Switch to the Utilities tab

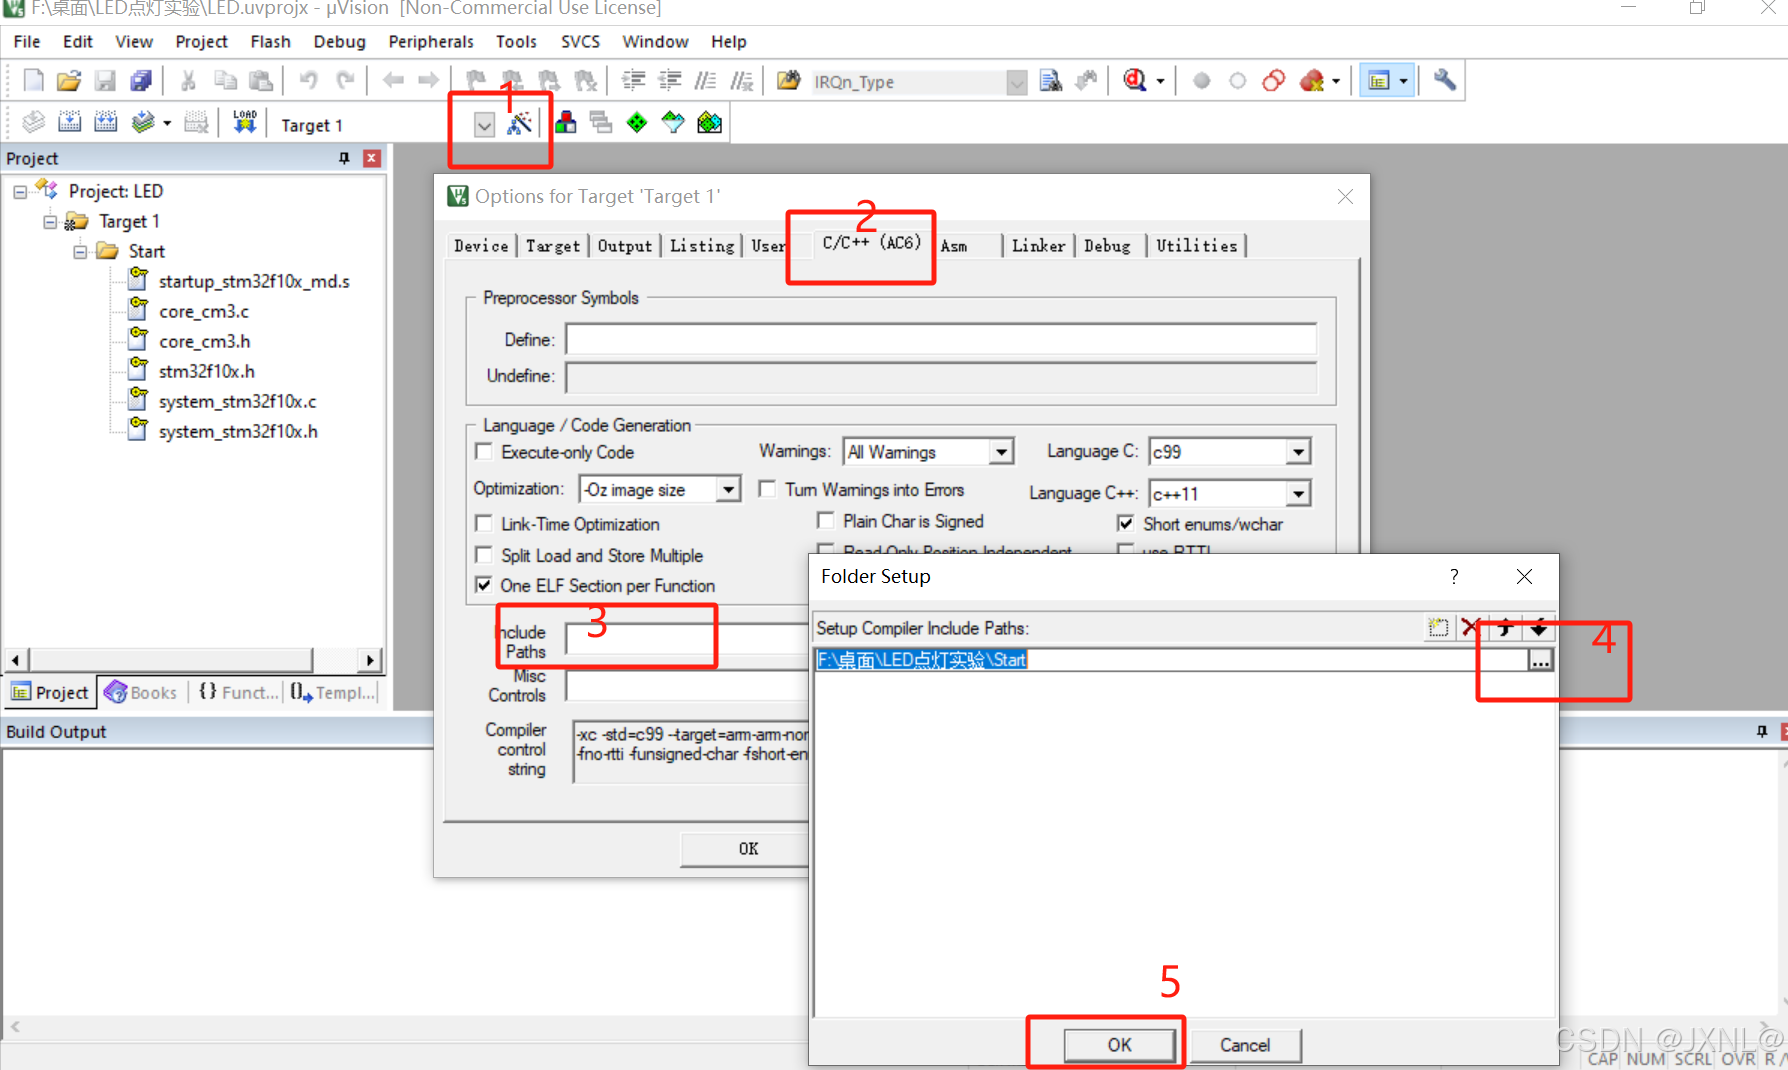click(1196, 246)
